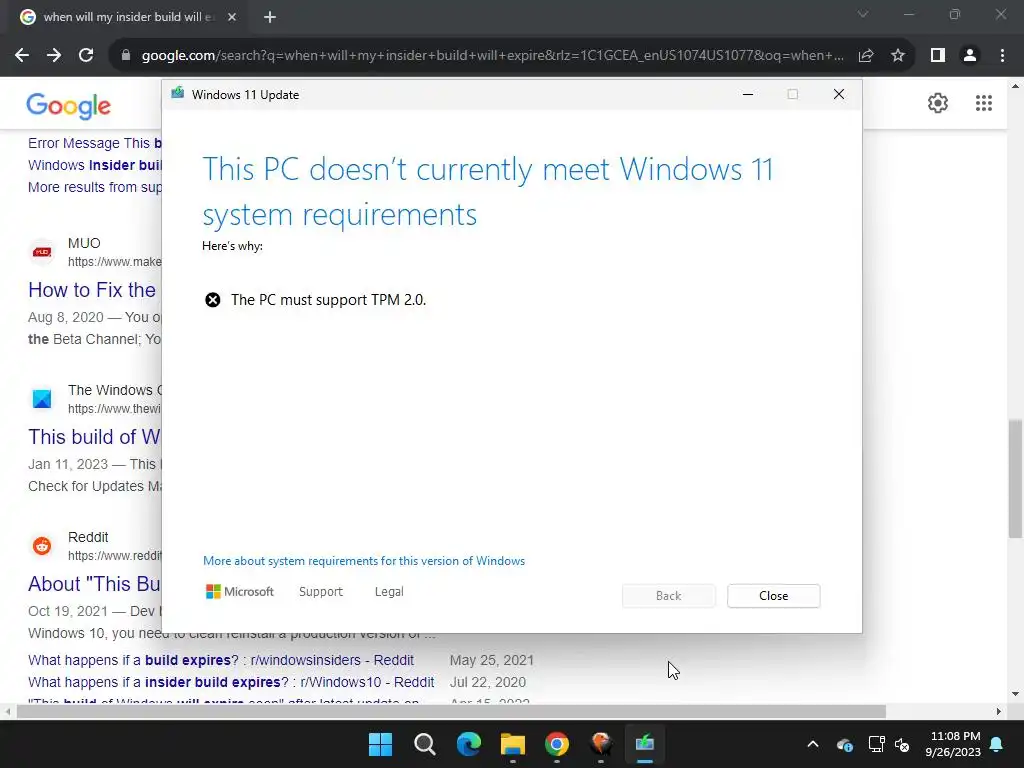Image resolution: width=1024 pixels, height=768 pixels.
Task: Open OneDrive cloud tray icon
Action: click(844, 744)
